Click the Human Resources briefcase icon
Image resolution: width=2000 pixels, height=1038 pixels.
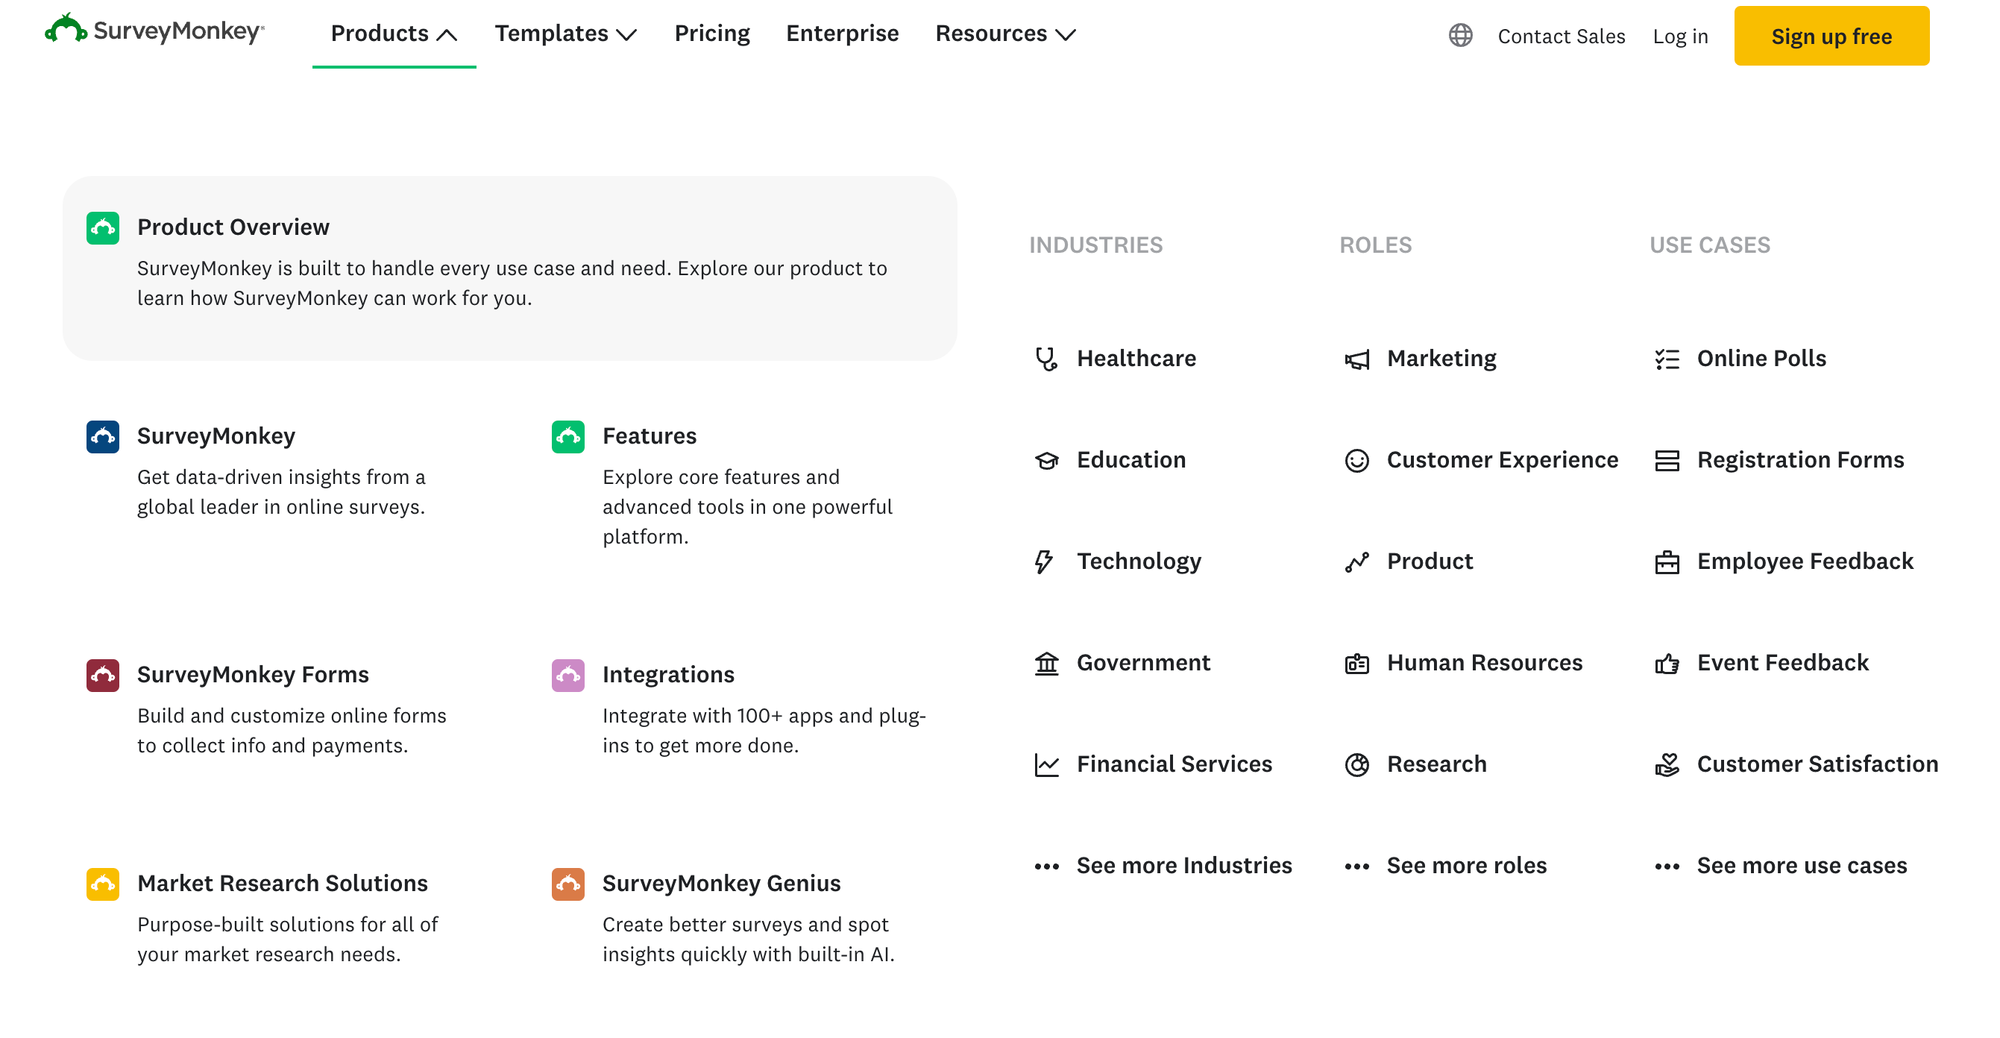point(1357,662)
